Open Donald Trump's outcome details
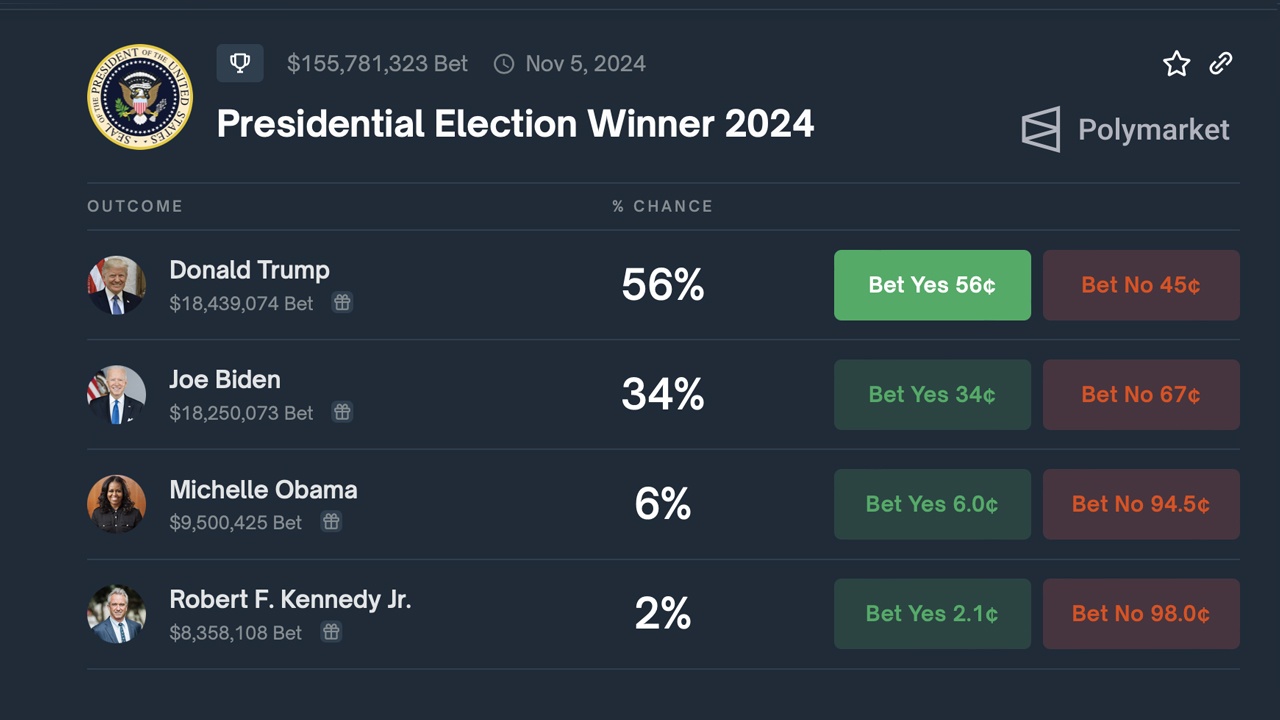1280x720 pixels. tap(249, 270)
